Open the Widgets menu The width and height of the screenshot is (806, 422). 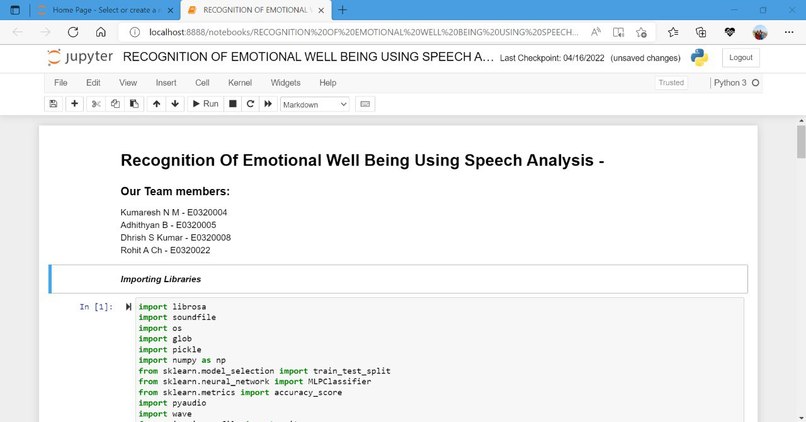285,83
